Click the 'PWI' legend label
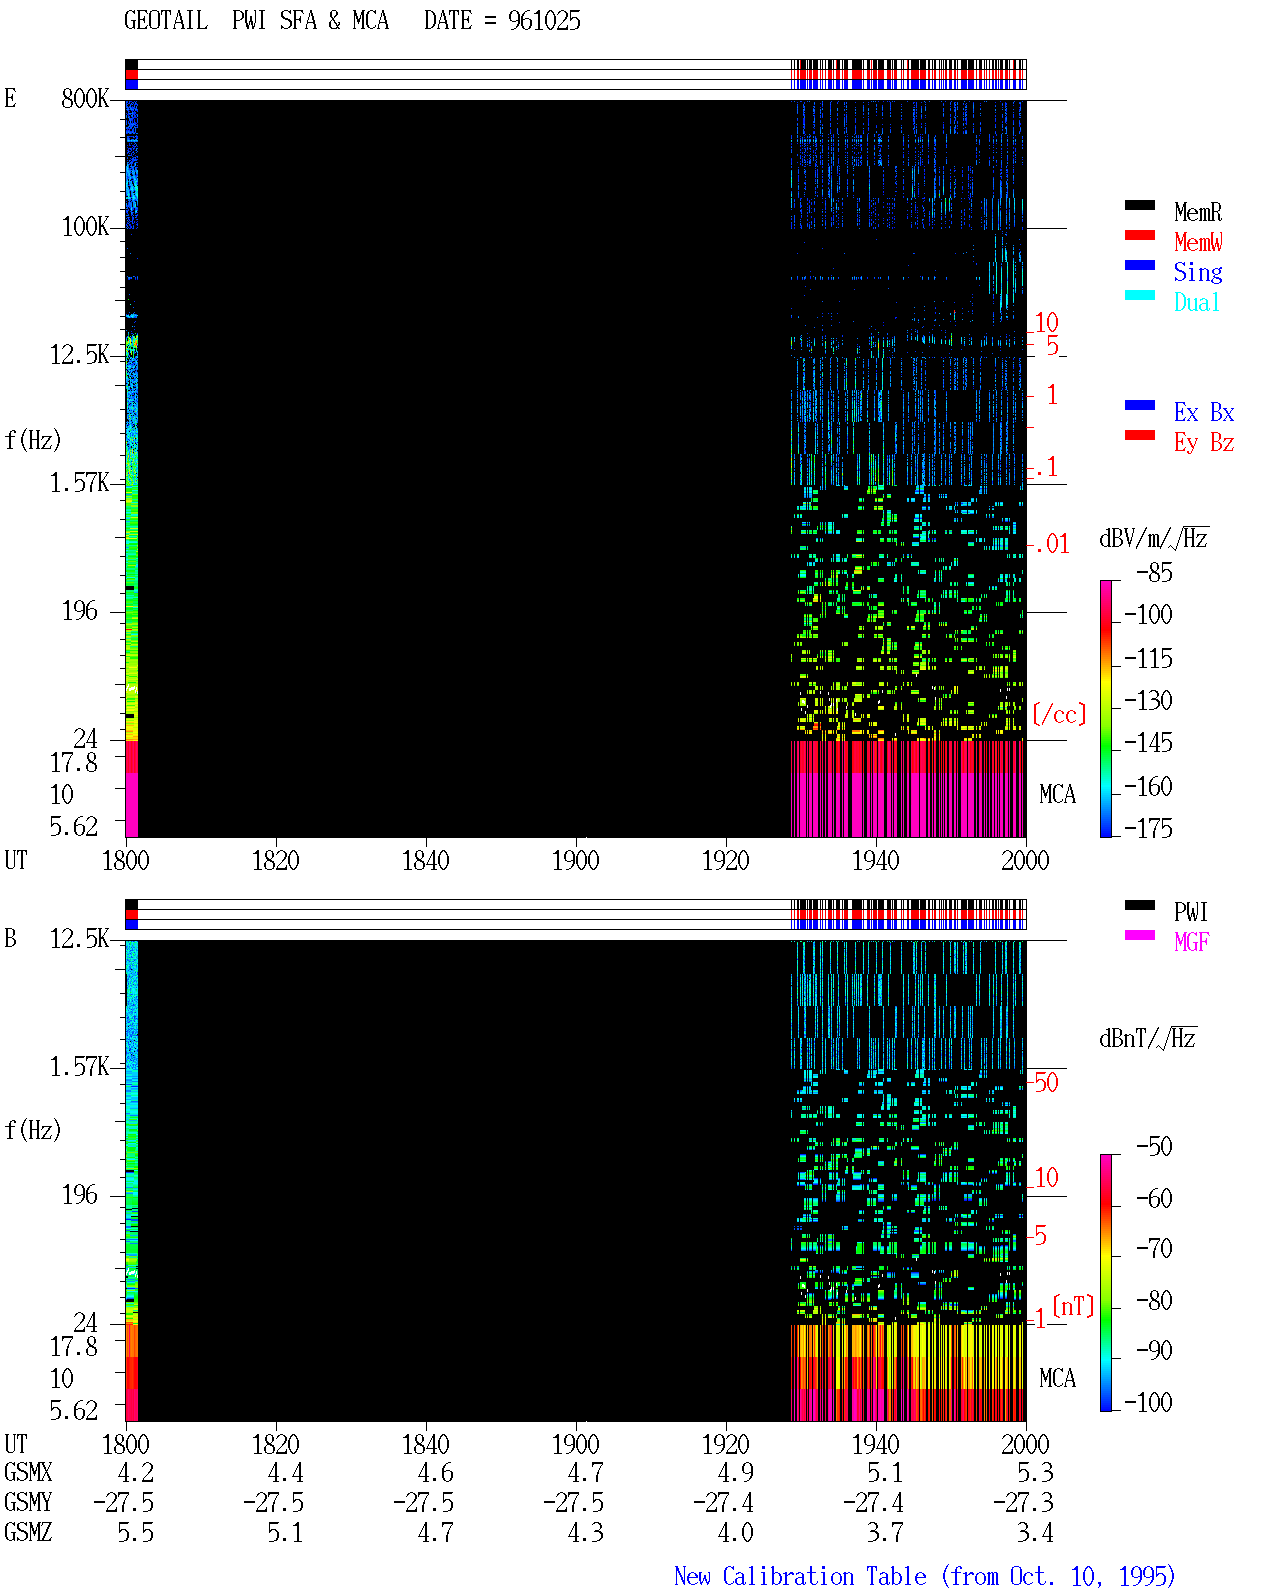This screenshot has height=1593, width=1280. (1191, 912)
